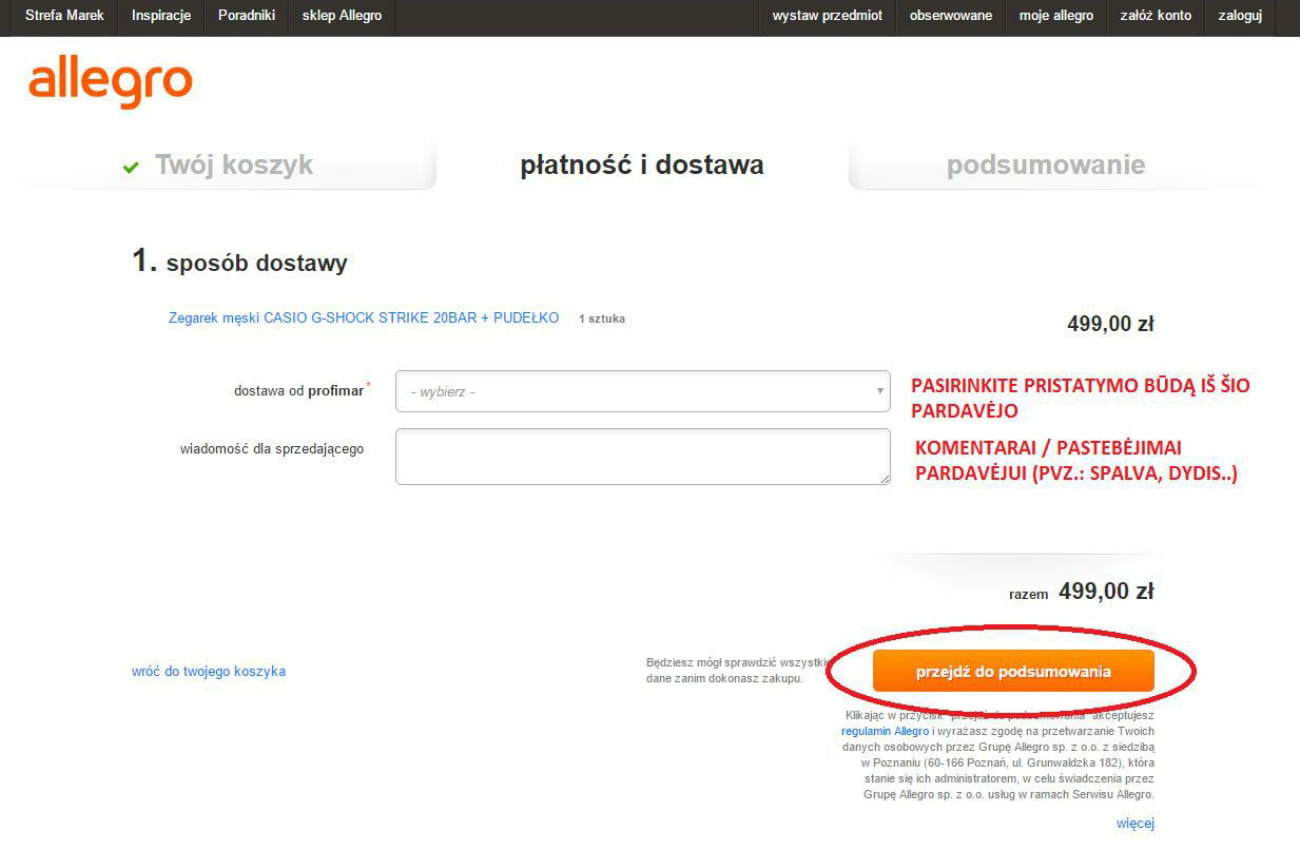Select wystaw przedmiot in top bar
Image resolution: width=1300 pixels, height=856 pixels.
coord(827,16)
